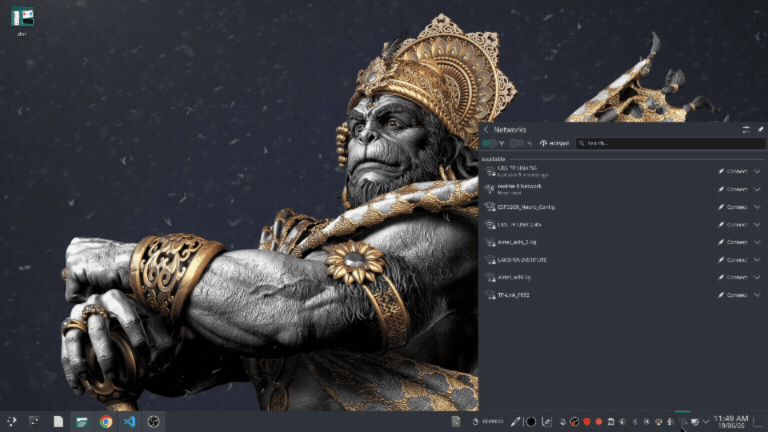Select the ESP32C6_Neuro_Config entry name
Image resolution: width=768 pixels, height=432 pixels.
(526, 207)
